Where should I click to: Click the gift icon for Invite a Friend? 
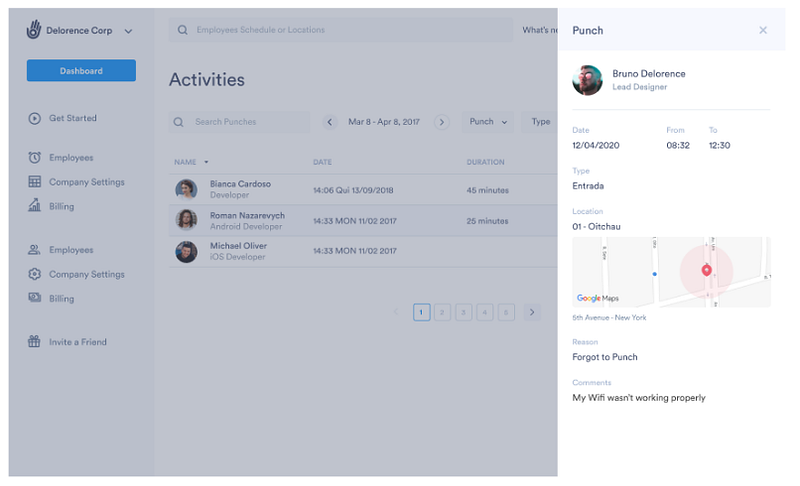coord(34,341)
